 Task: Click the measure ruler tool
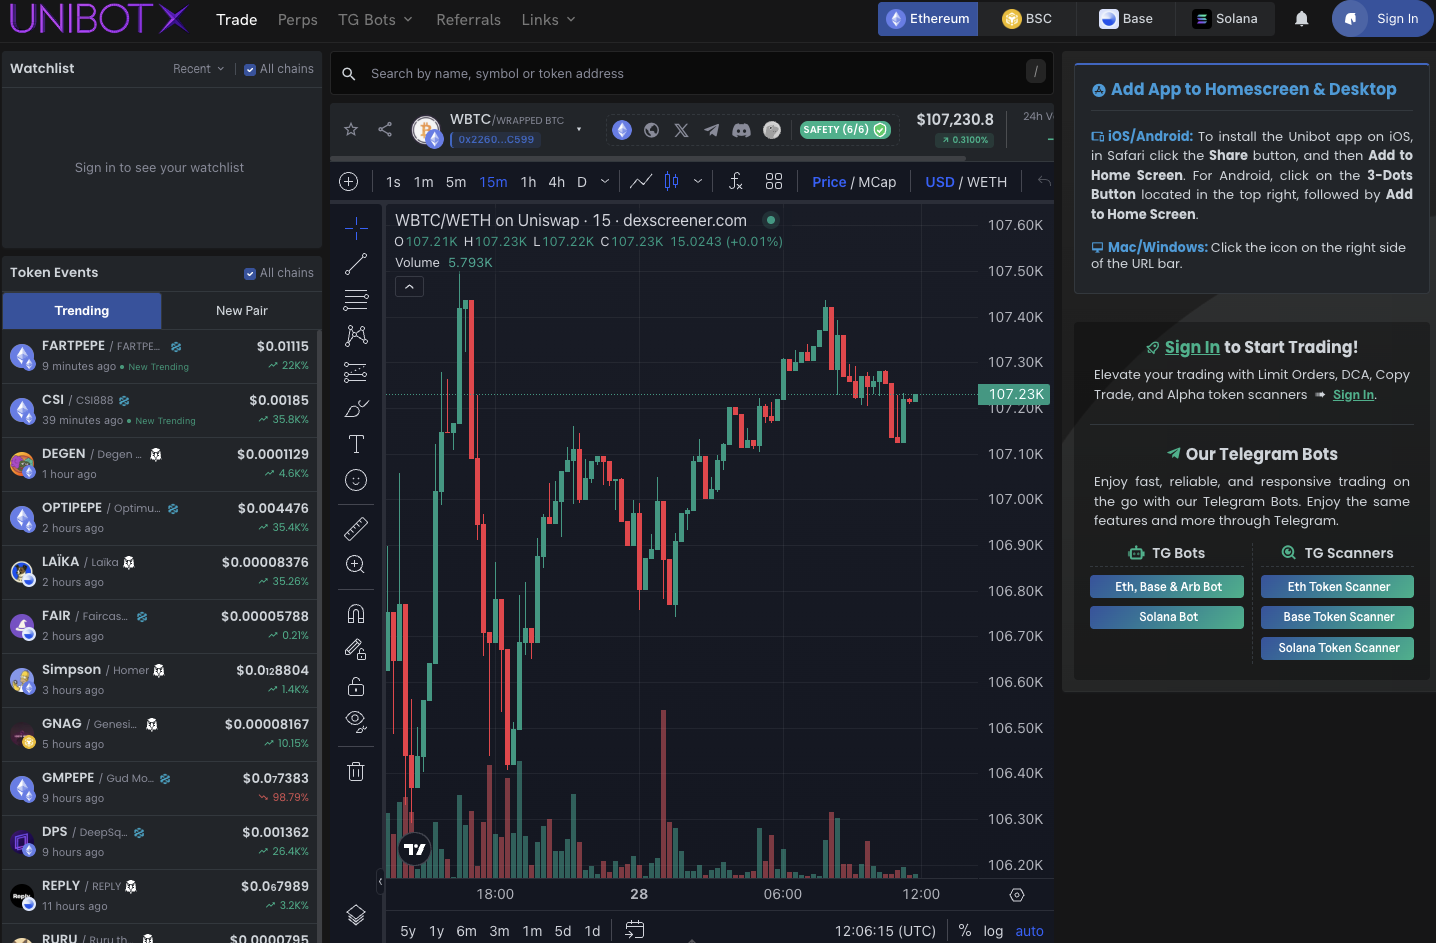(x=356, y=528)
